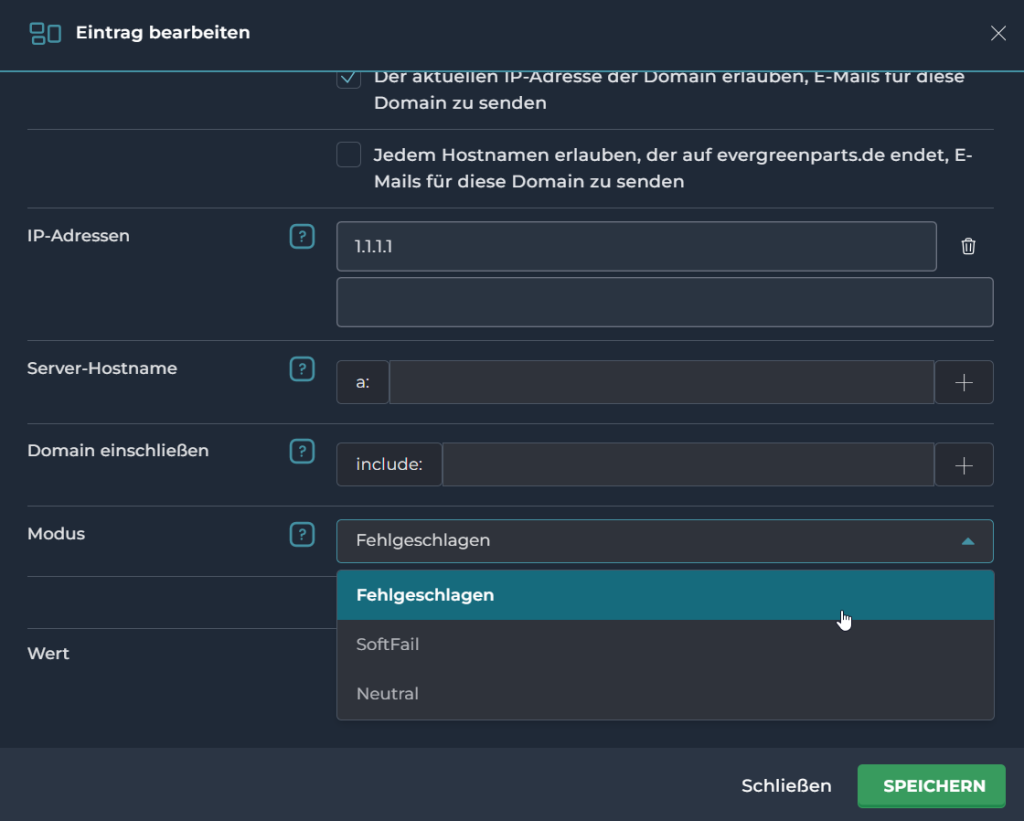
Task: Collapse the Modus dropdown via arrow
Action: pos(967,541)
